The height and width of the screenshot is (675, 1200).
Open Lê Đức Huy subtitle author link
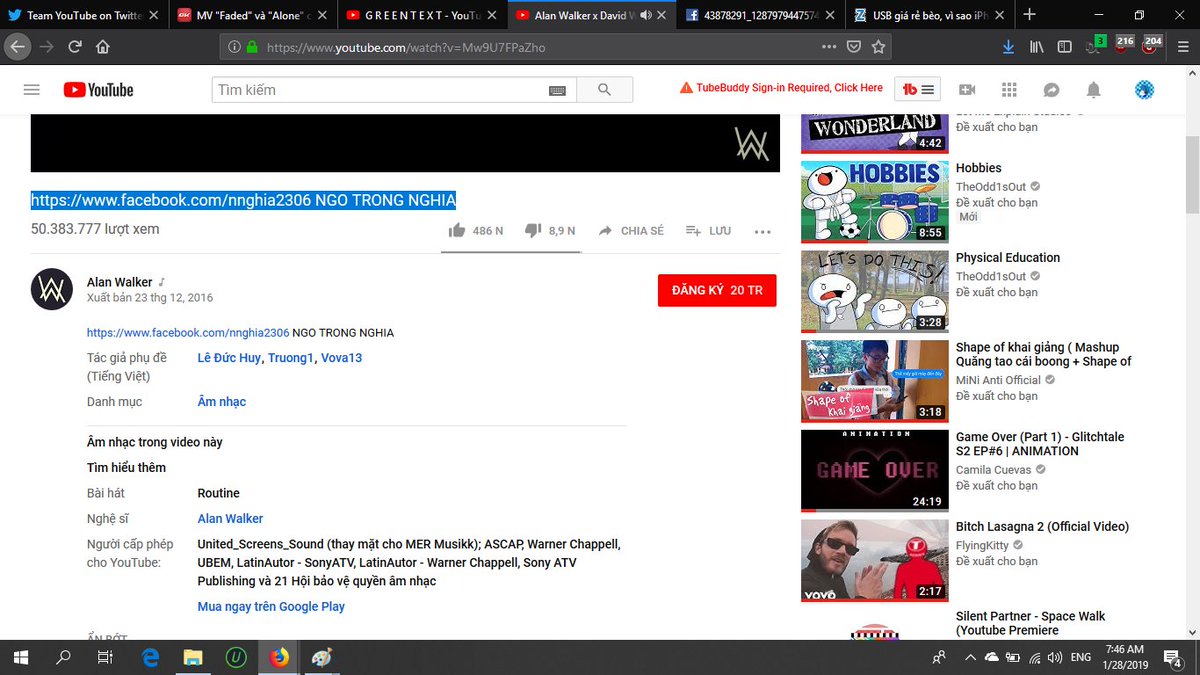[229, 357]
